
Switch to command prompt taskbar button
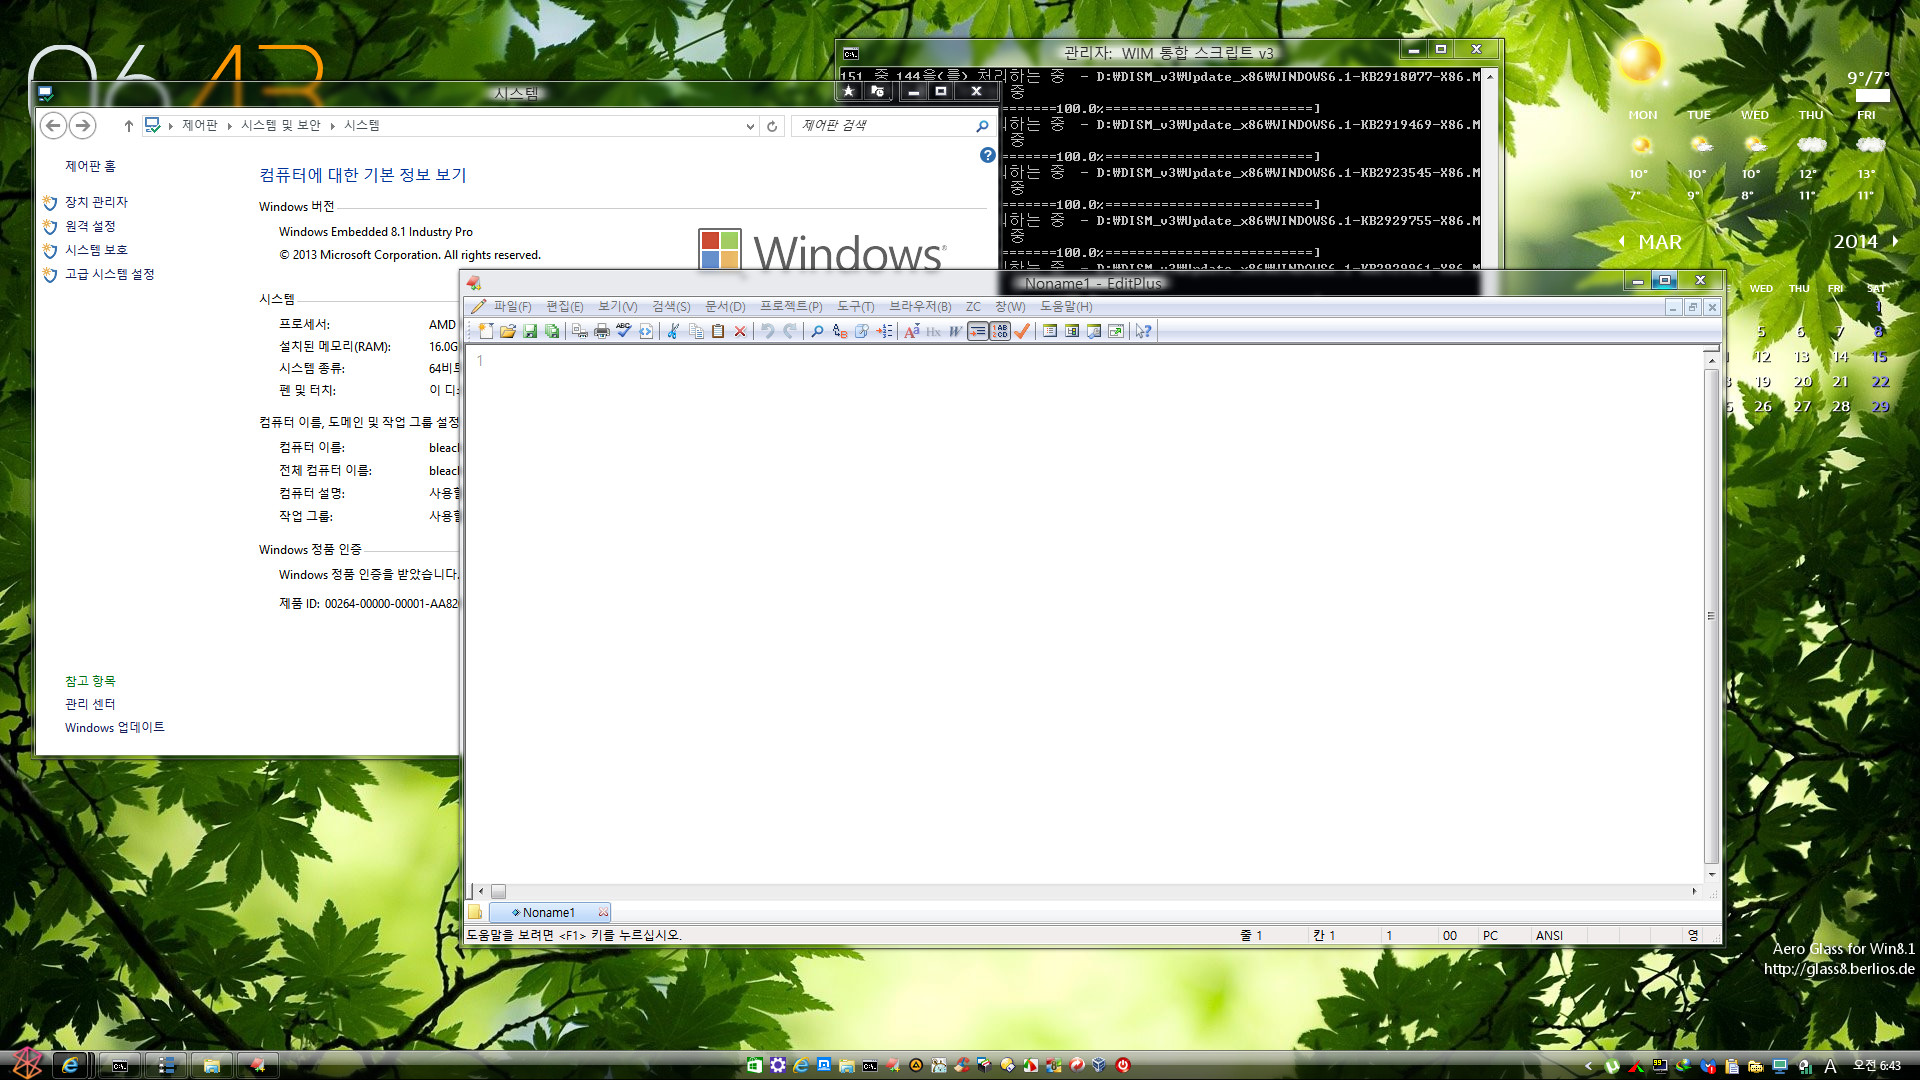(x=119, y=1066)
